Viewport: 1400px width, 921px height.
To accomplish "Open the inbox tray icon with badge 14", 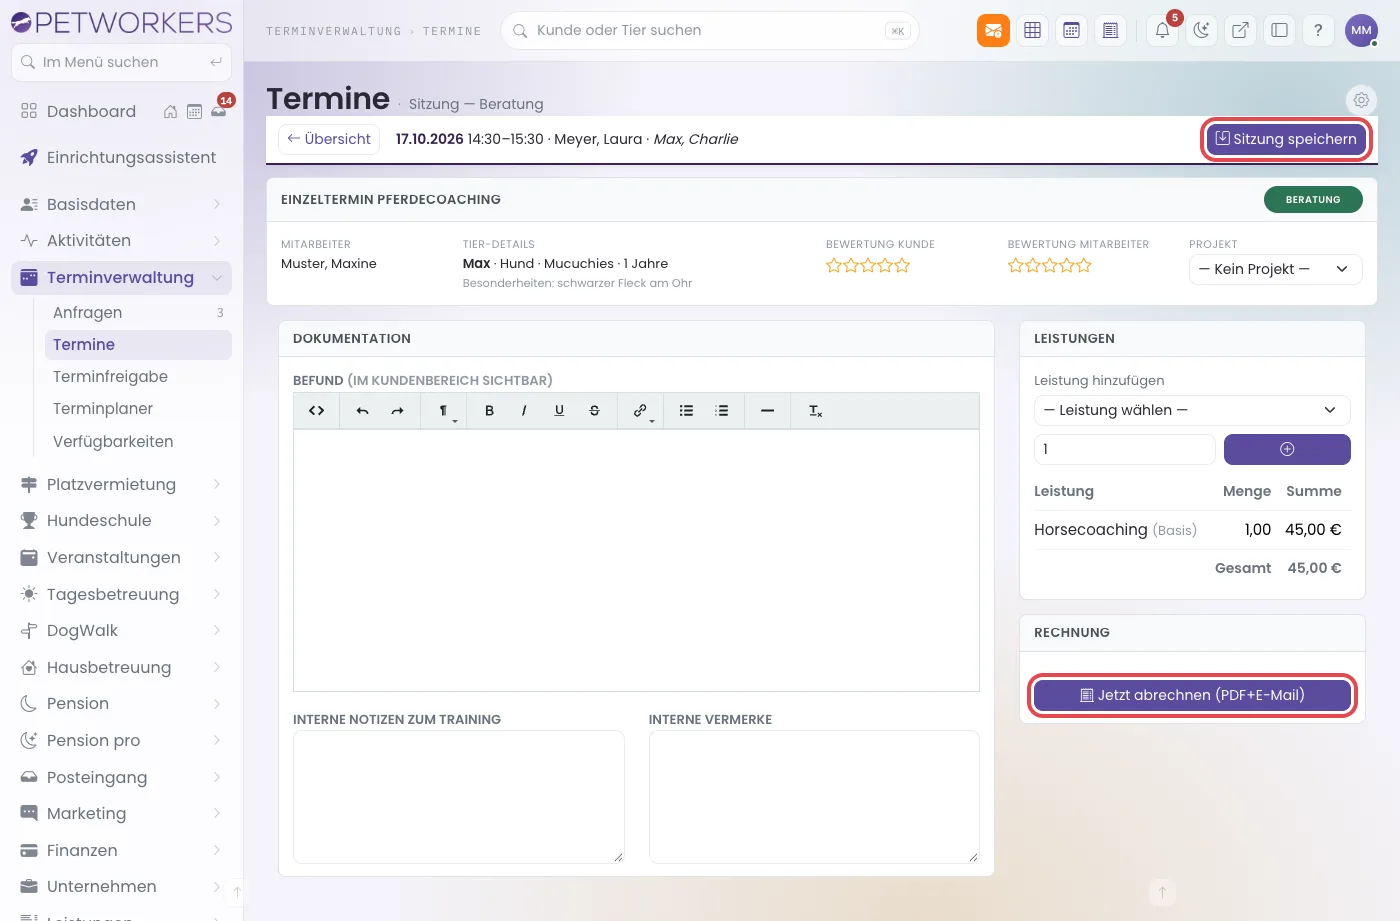I will pyautogui.click(x=219, y=110).
